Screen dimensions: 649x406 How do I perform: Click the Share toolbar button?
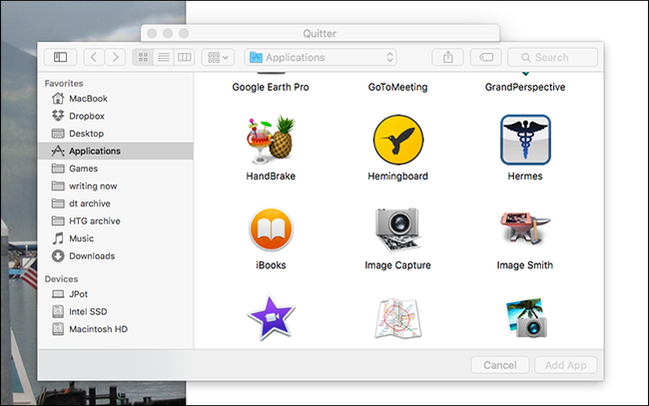point(448,57)
